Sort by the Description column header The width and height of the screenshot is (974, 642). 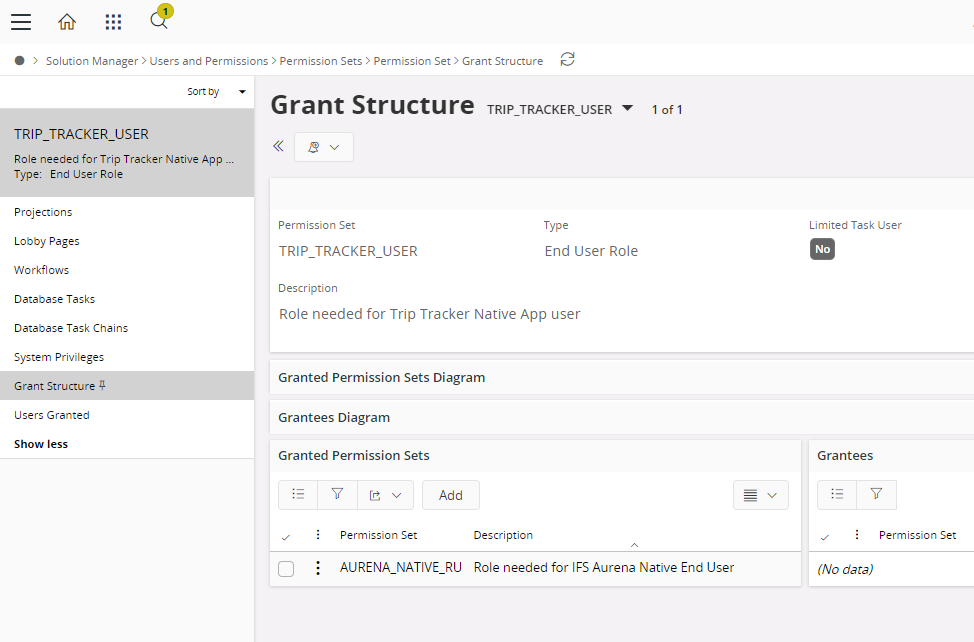(x=503, y=536)
